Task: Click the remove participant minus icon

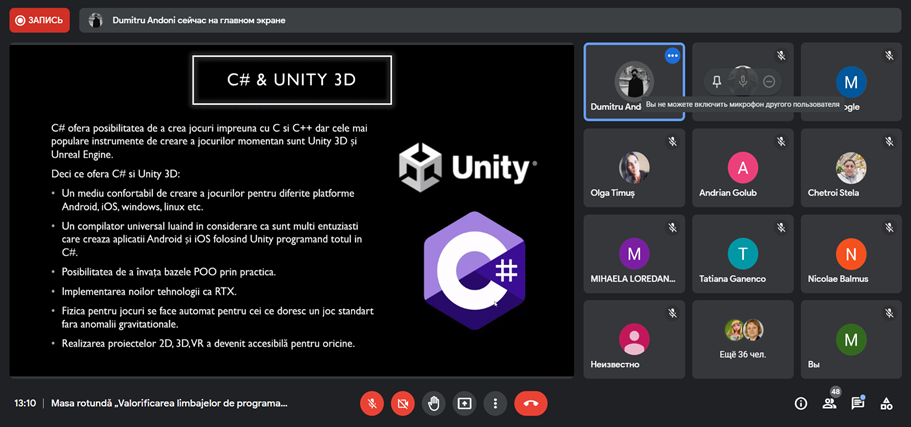Action: pos(768,81)
